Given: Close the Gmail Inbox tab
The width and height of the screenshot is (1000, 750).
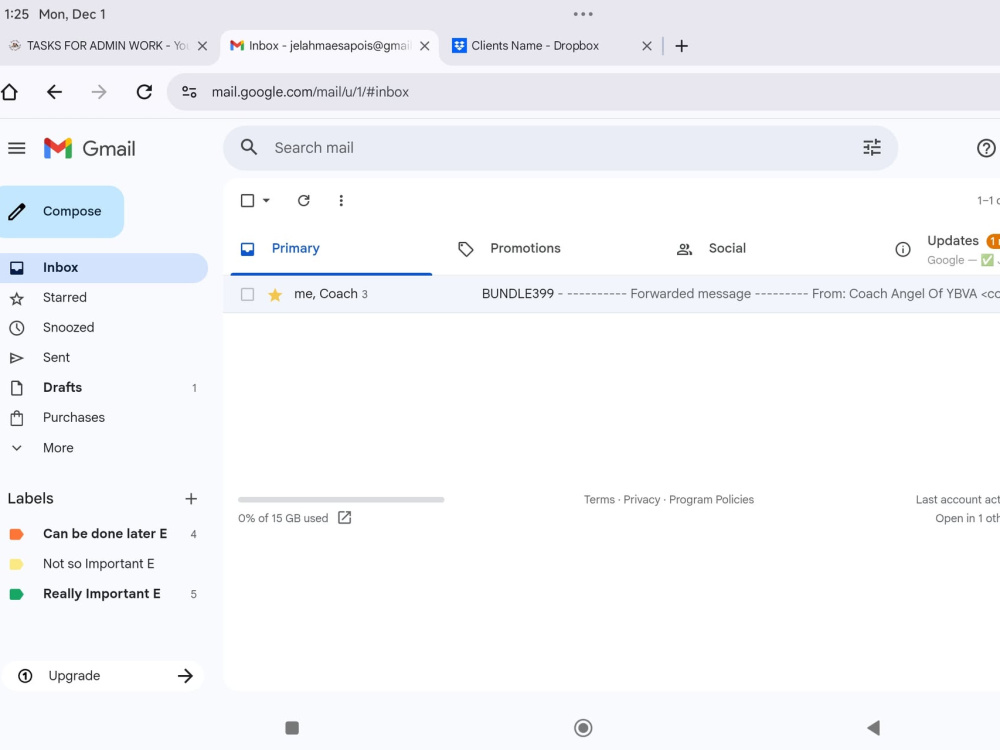Looking at the screenshot, I should click(x=425, y=46).
